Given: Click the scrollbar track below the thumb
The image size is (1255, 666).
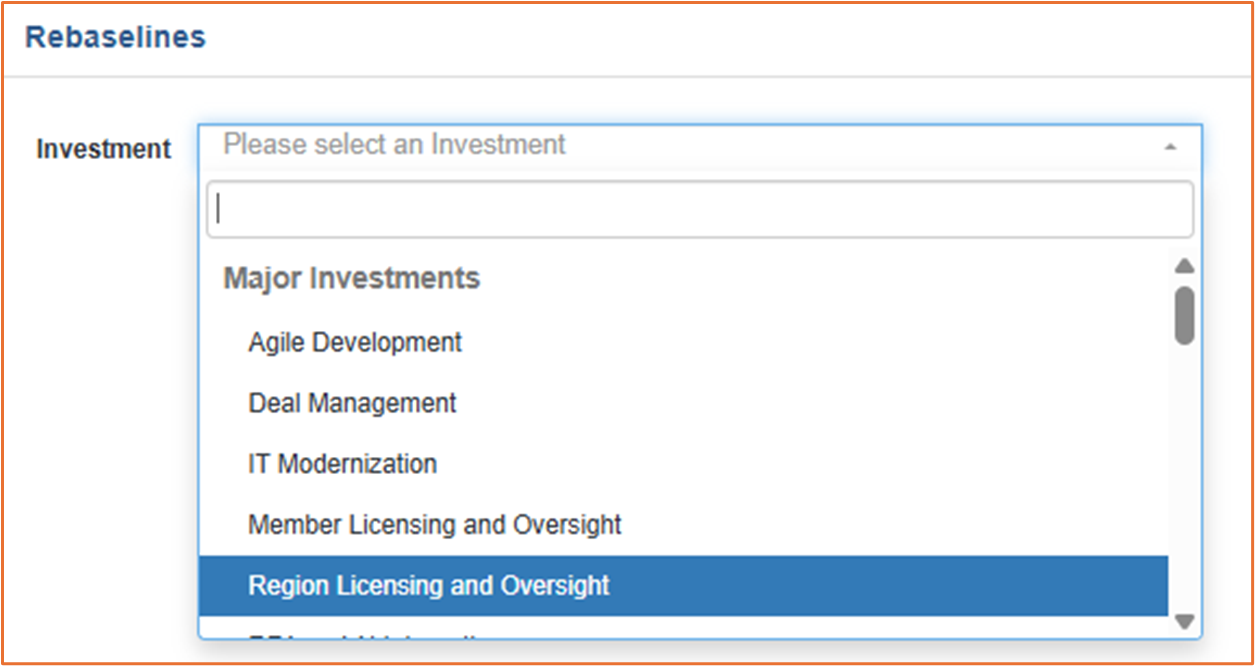Looking at the screenshot, I should point(1184,480).
